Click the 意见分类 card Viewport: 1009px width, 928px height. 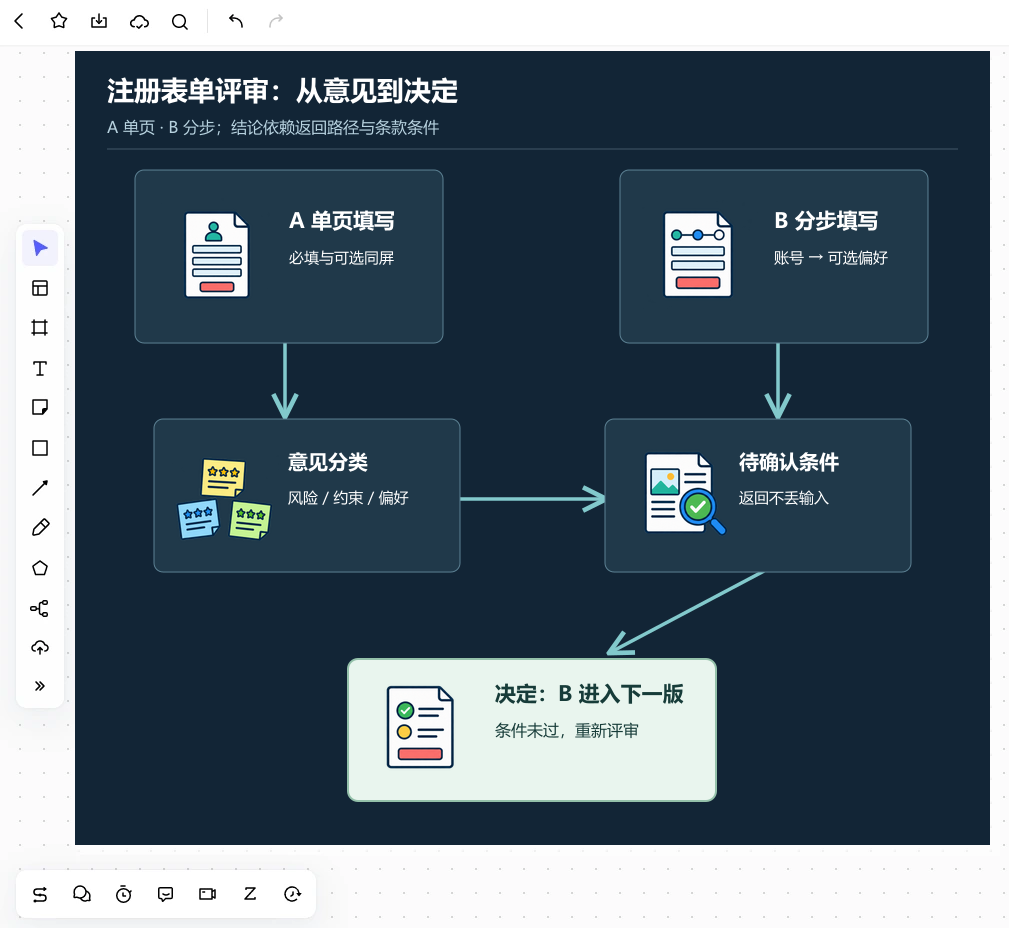click(x=307, y=496)
